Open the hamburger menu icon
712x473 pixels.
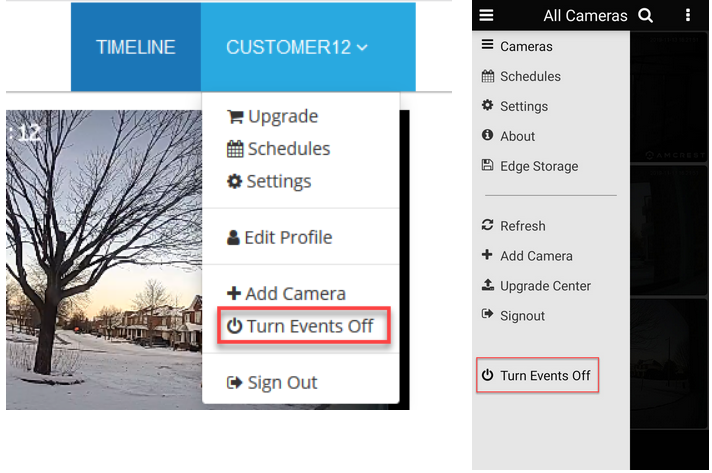tap(487, 15)
